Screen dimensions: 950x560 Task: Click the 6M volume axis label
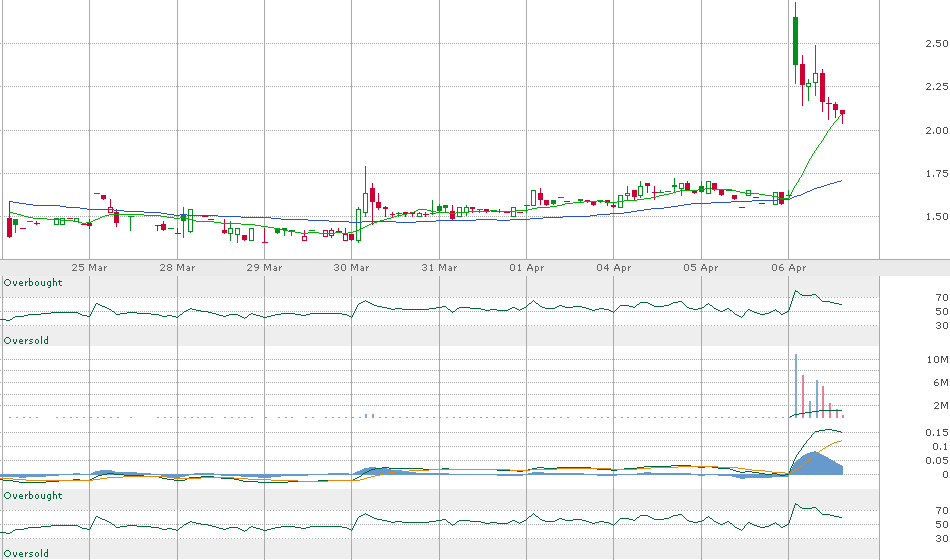[940, 382]
